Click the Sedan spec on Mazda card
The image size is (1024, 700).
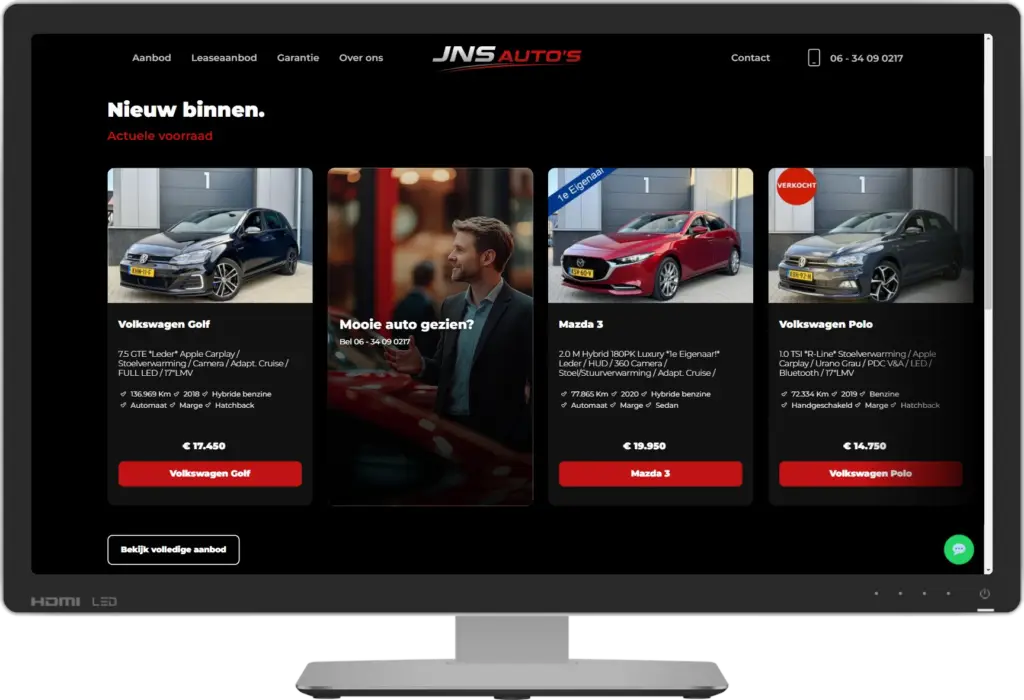pyautogui.click(x=667, y=406)
